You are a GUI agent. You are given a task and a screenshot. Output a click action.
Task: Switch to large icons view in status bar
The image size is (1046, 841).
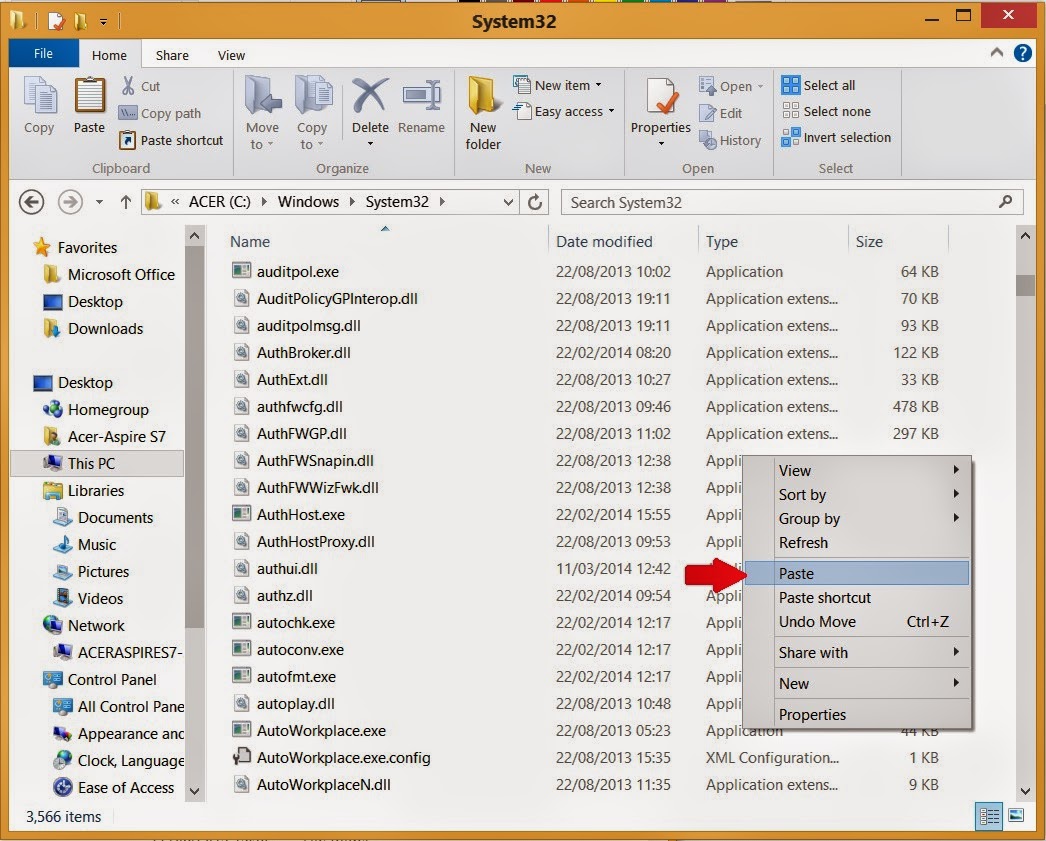(1016, 816)
